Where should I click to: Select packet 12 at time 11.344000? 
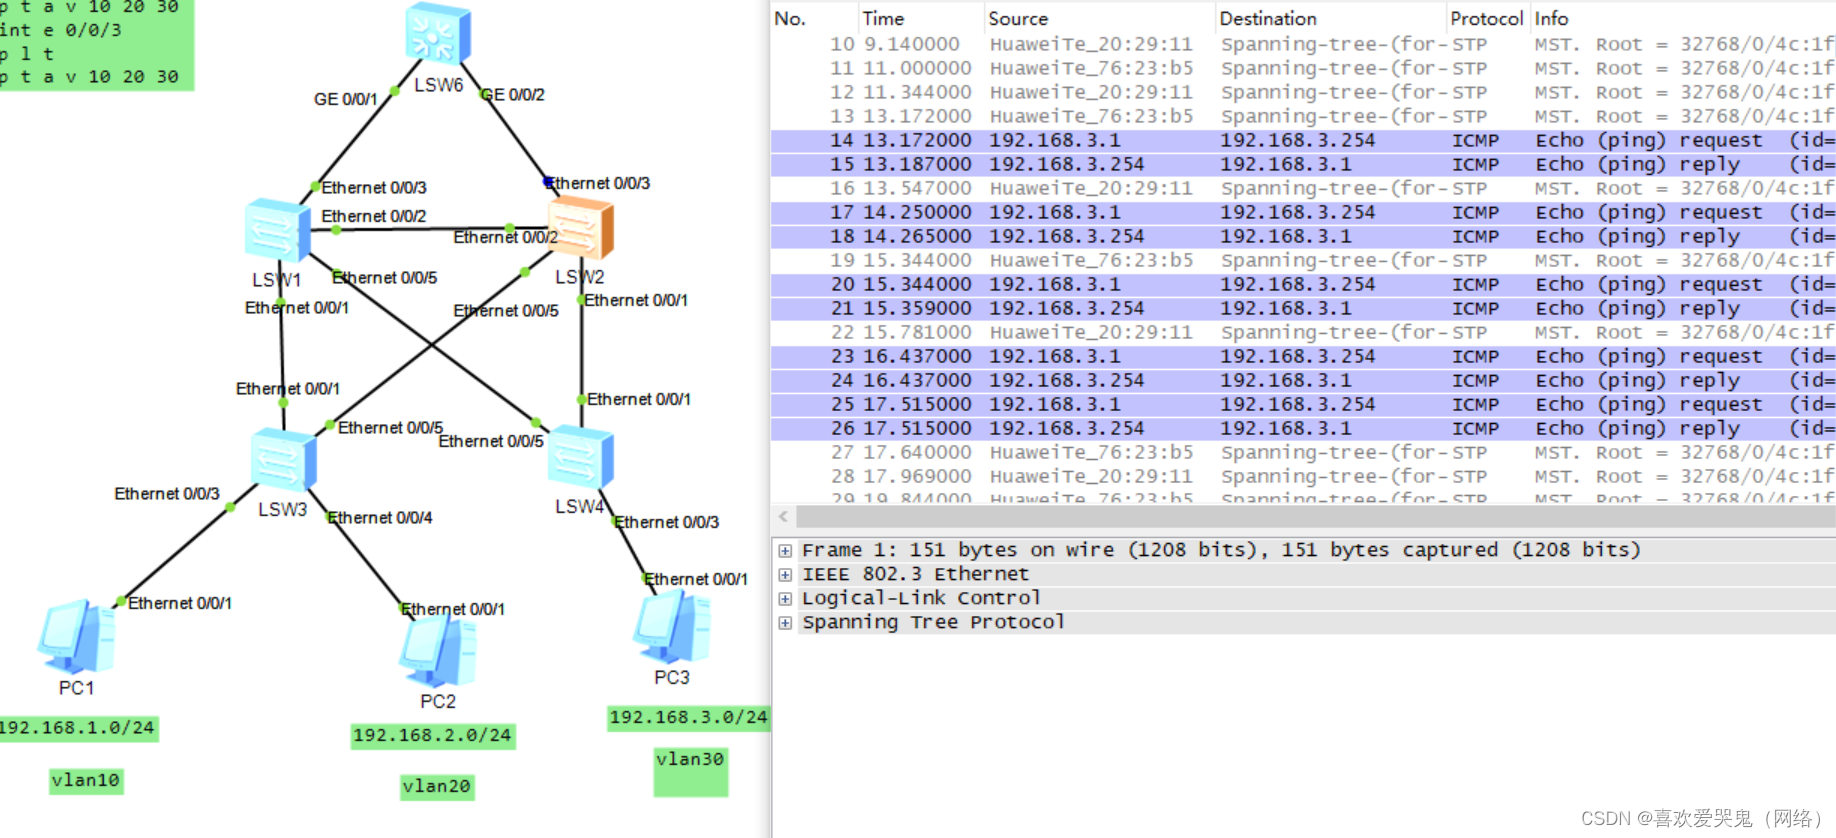point(1303,93)
